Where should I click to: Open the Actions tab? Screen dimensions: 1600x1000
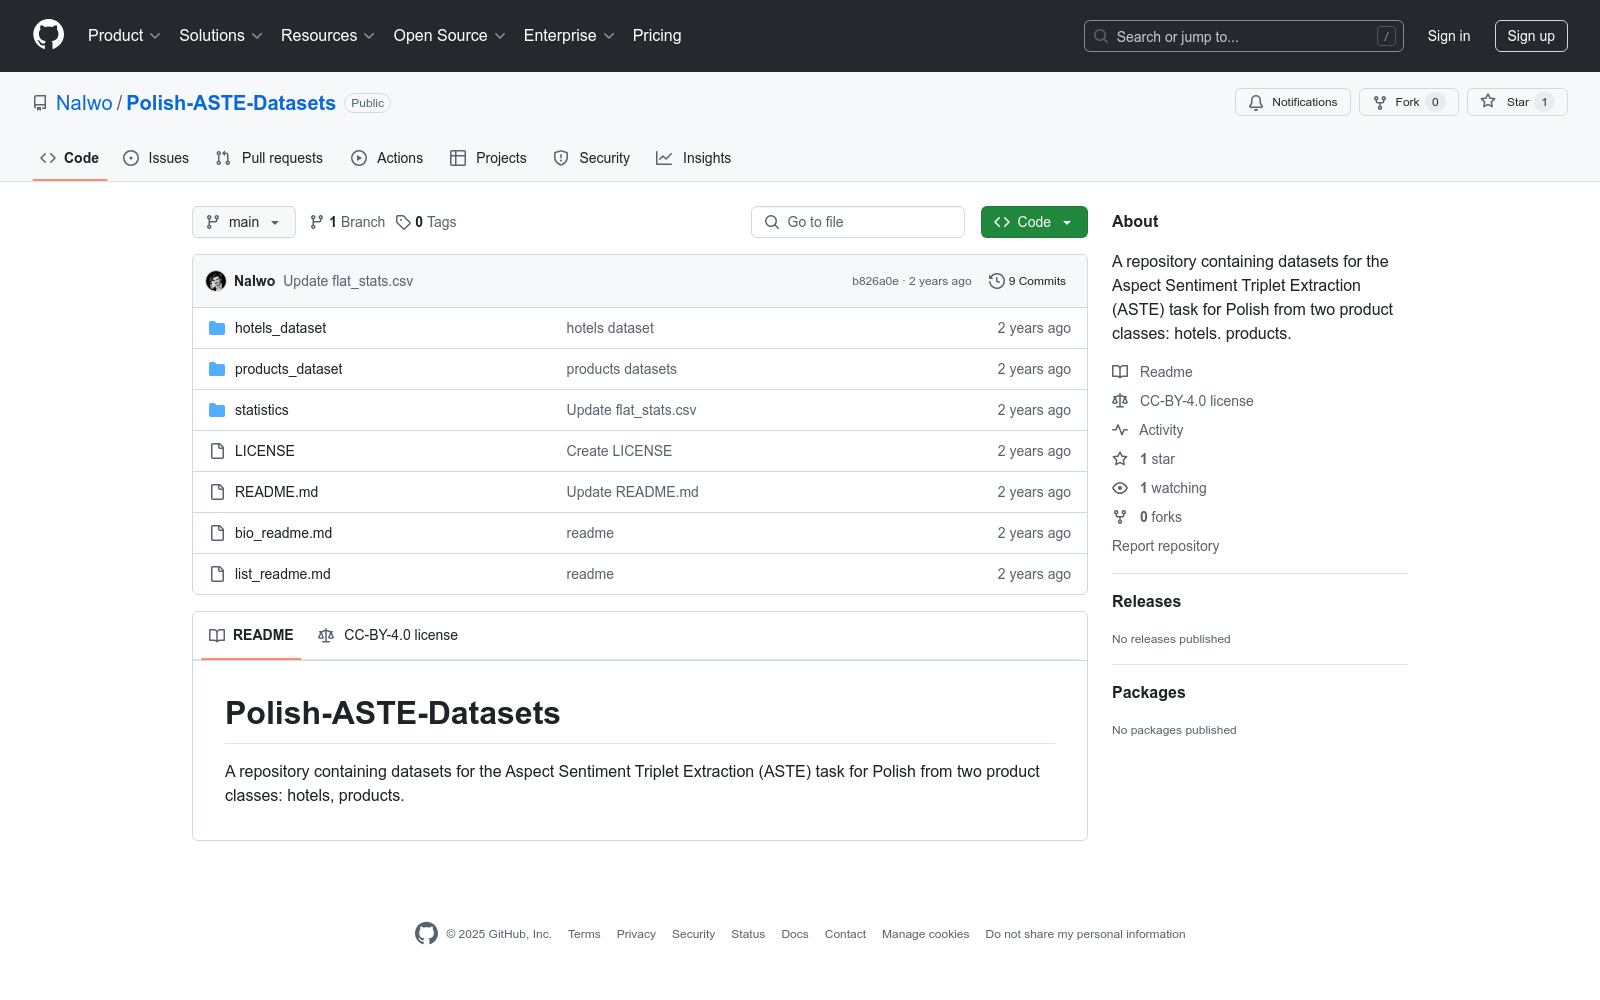pos(387,158)
